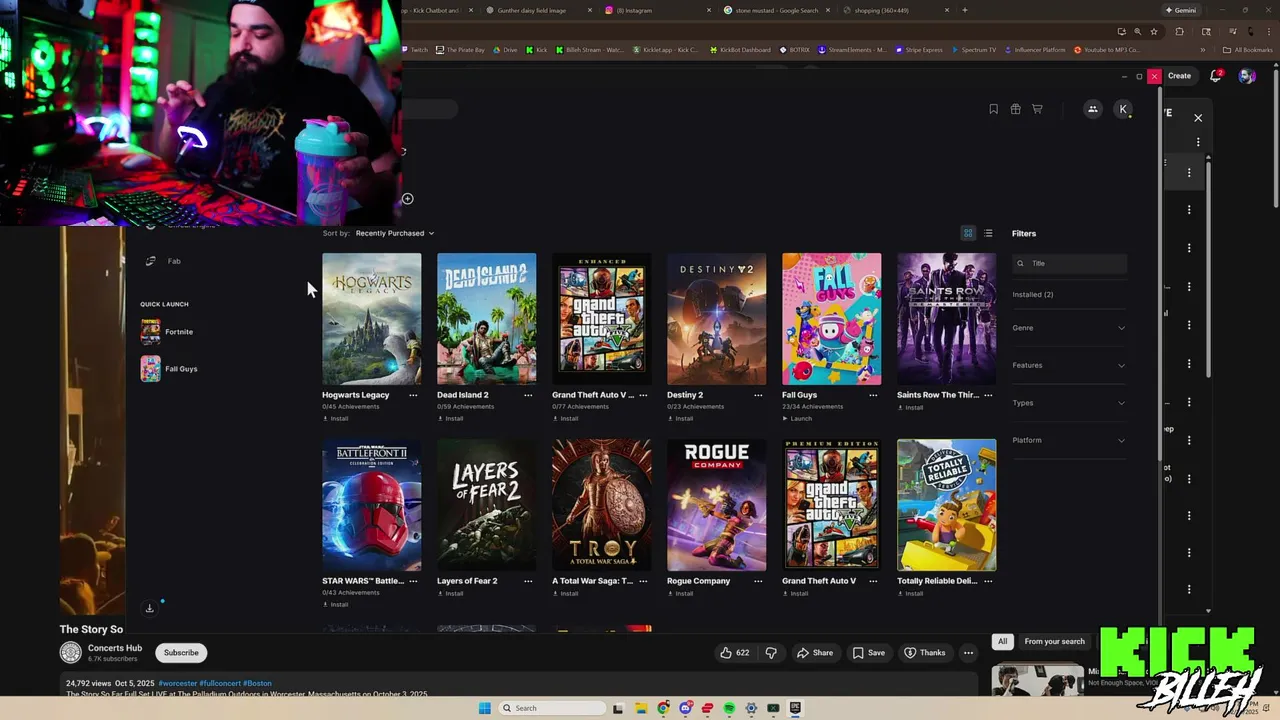Open the friends icon in Epic launcher
This screenshot has width=1280, height=720.
[x=1093, y=109]
